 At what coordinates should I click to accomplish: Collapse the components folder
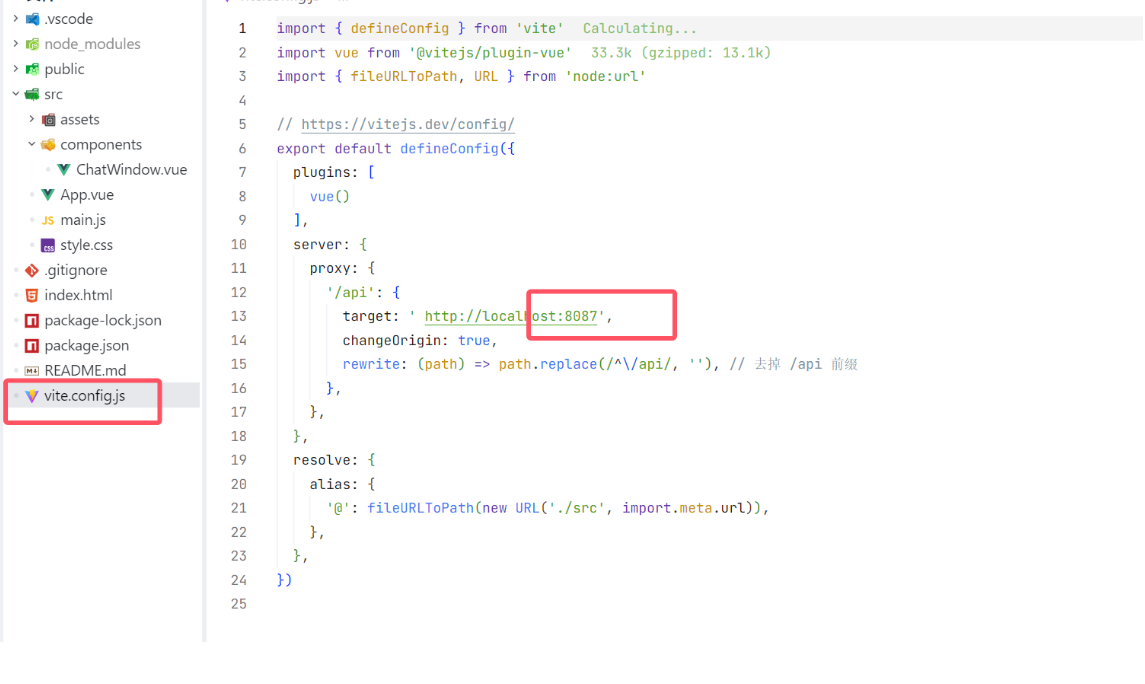(x=31, y=144)
